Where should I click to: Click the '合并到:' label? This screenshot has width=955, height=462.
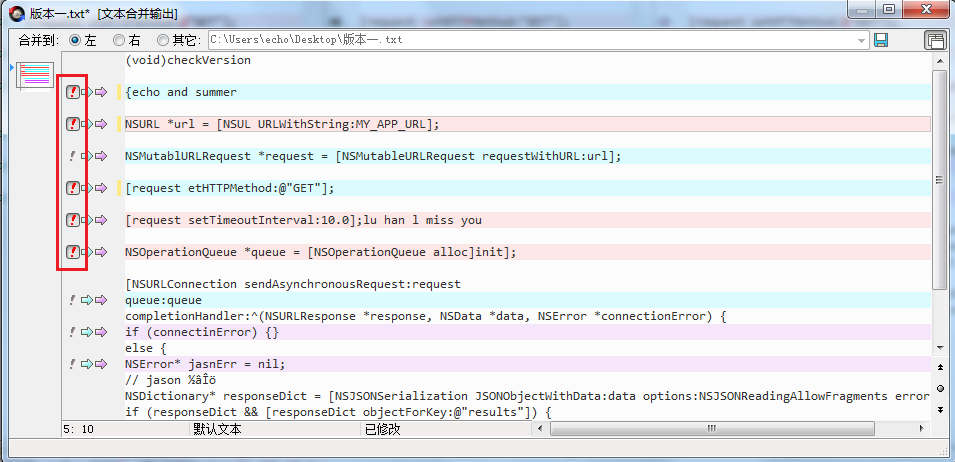tap(39, 40)
